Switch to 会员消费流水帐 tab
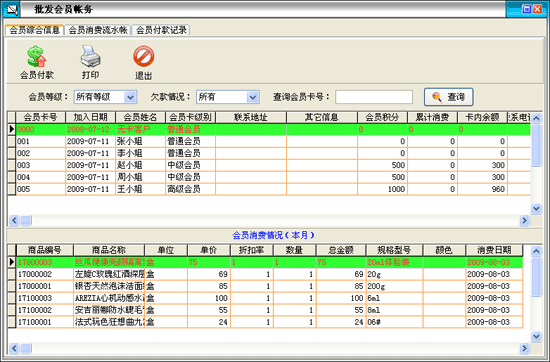Viewport: 550px width, 362px height. pos(98,30)
